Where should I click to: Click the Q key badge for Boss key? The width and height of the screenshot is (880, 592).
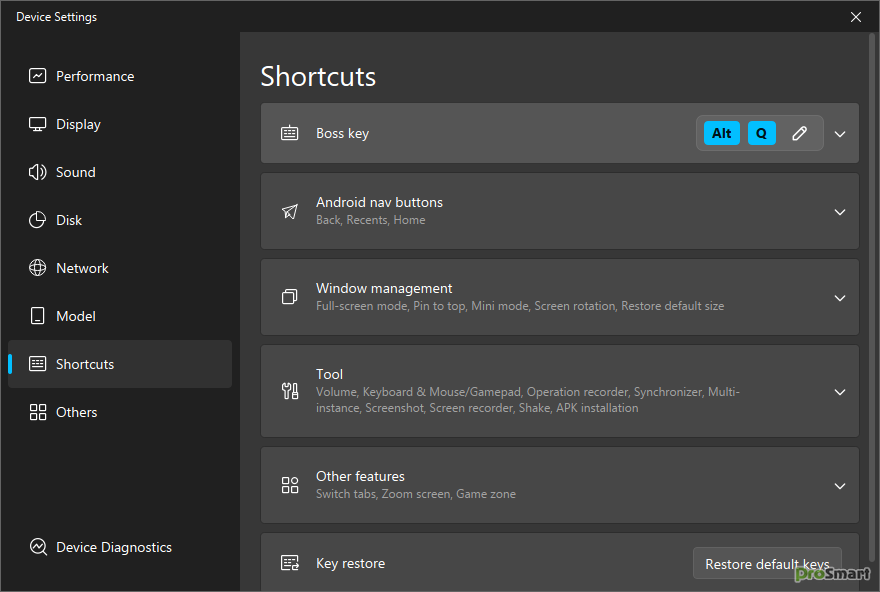(761, 133)
